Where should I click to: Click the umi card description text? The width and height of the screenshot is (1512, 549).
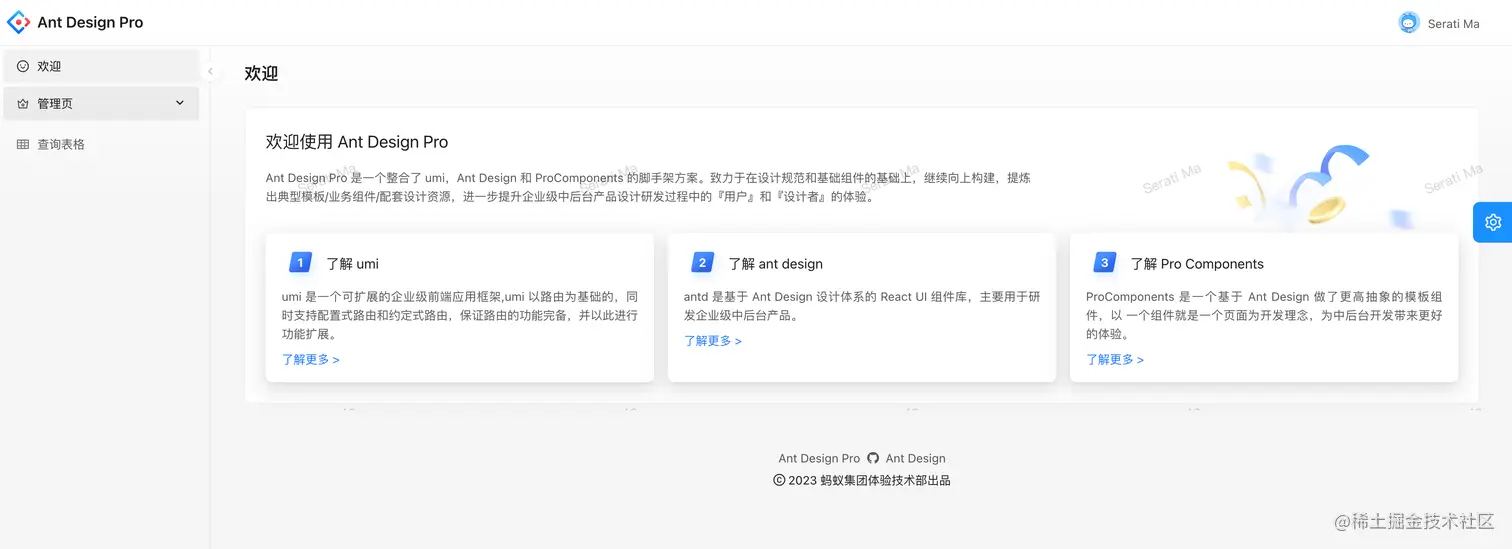(460, 315)
